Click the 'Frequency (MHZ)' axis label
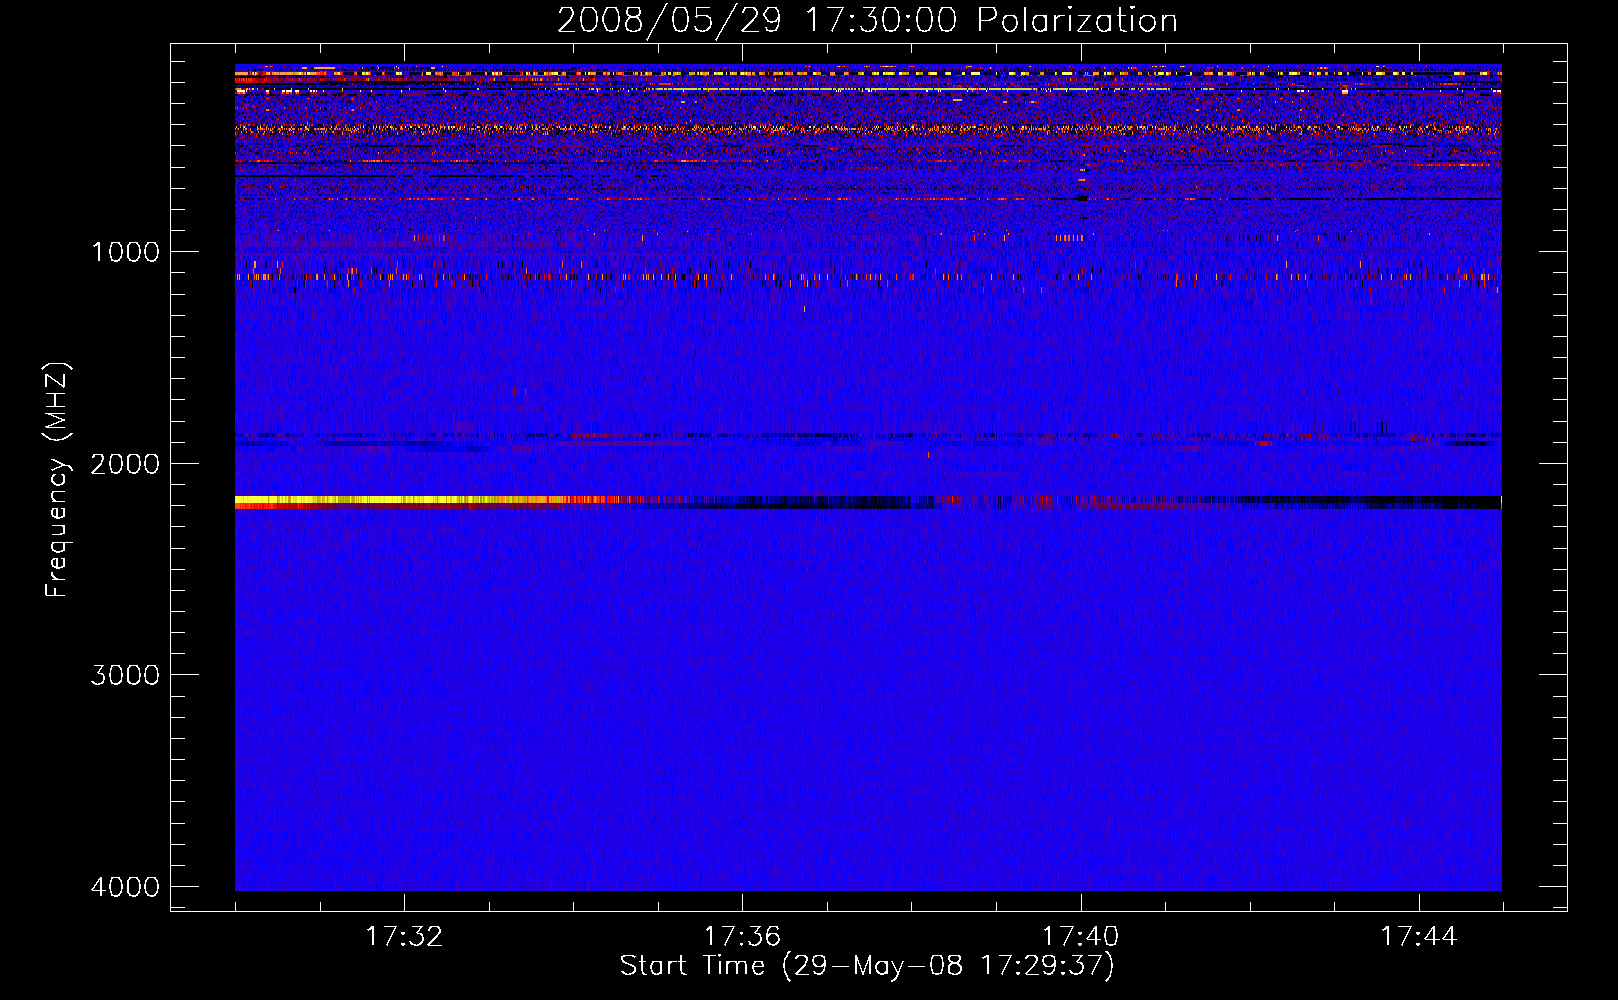This screenshot has width=1618, height=1000. (57, 480)
